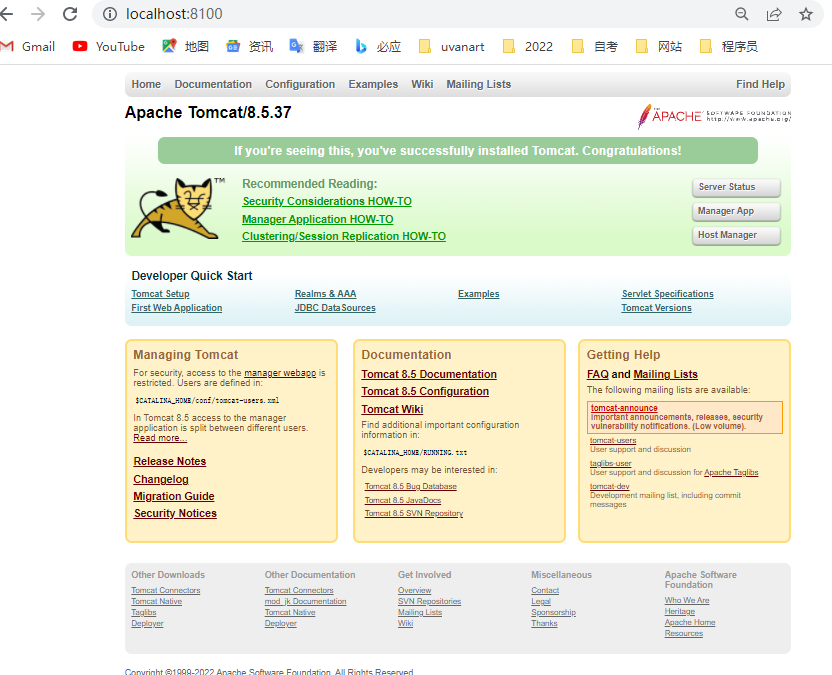The height and width of the screenshot is (675, 832).
Task: Go to Home in Tomcat navigation
Action: (x=146, y=84)
